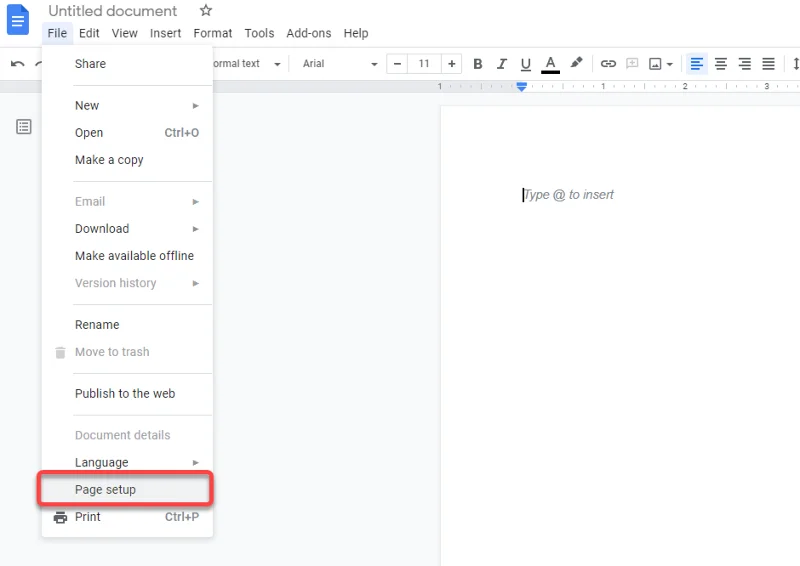
Task: Click the Insert image icon
Action: pyautogui.click(x=655, y=64)
